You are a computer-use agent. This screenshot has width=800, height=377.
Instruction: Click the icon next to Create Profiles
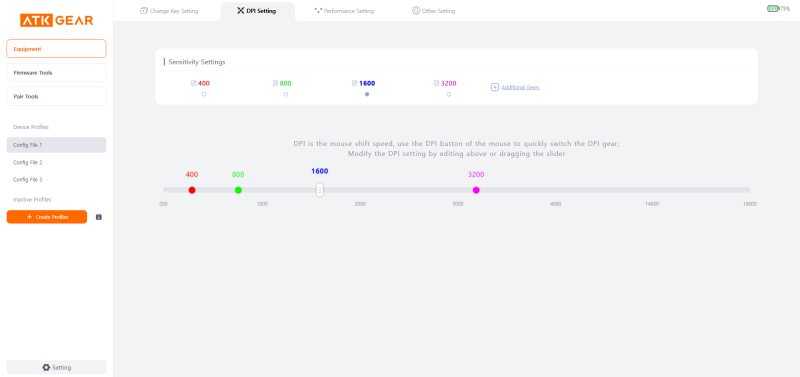coord(99,217)
